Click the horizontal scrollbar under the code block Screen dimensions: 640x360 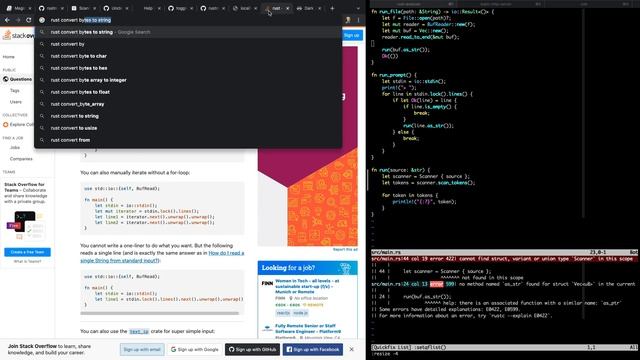coord(160,313)
